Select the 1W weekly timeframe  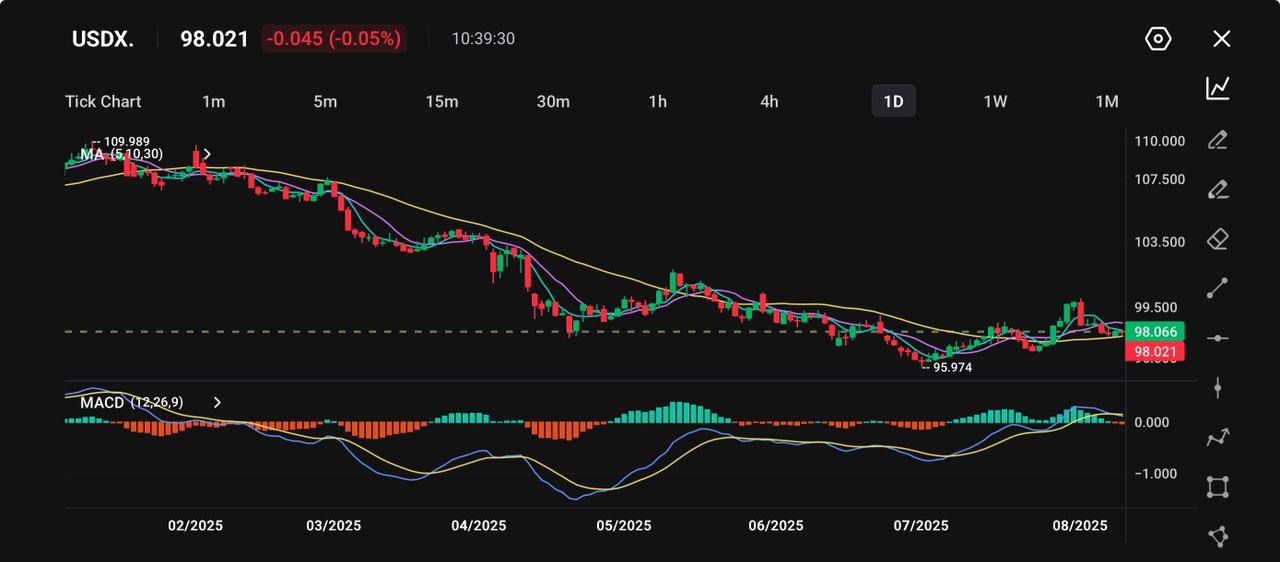pos(995,101)
